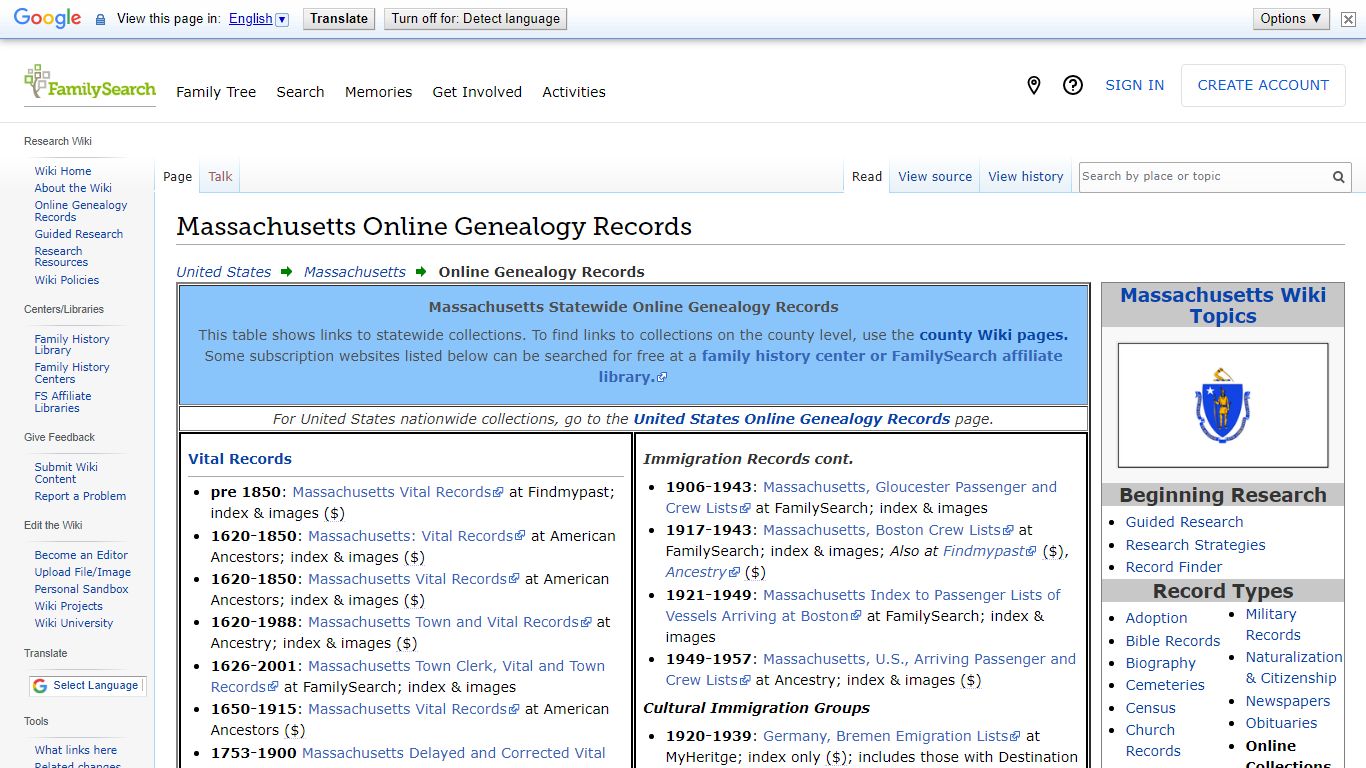Open Massachusetts Town and Vital Records link
Viewport: 1366px width, 768px height.
(x=449, y=622)
